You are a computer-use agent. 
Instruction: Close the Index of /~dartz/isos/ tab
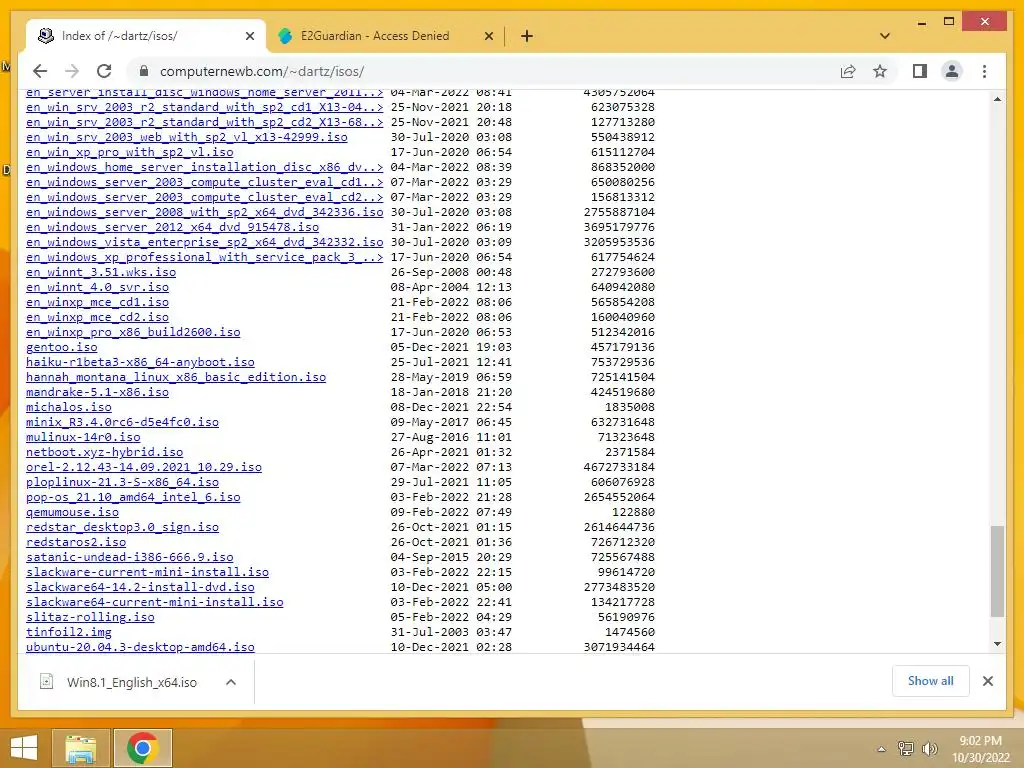pos(249,36)
